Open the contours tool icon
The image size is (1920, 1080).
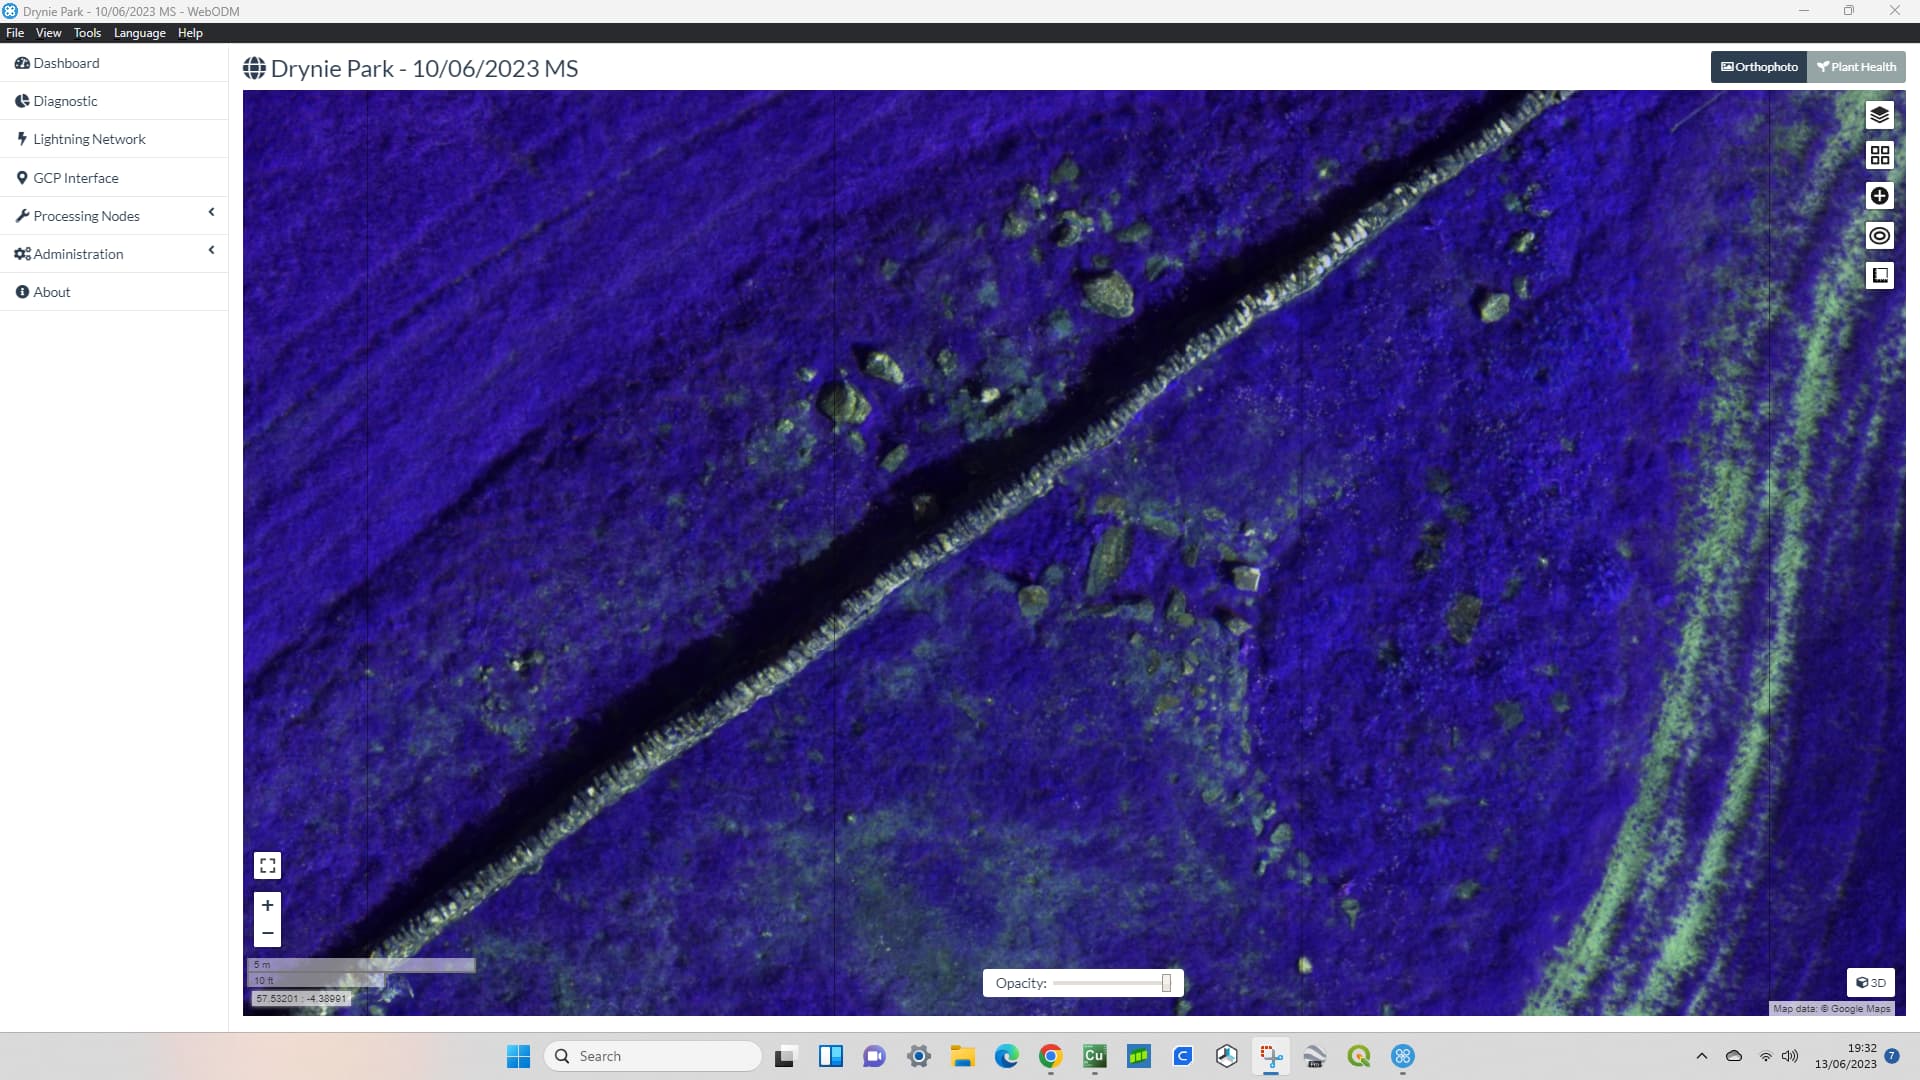pyautogui.click(x=1879, y=236)
